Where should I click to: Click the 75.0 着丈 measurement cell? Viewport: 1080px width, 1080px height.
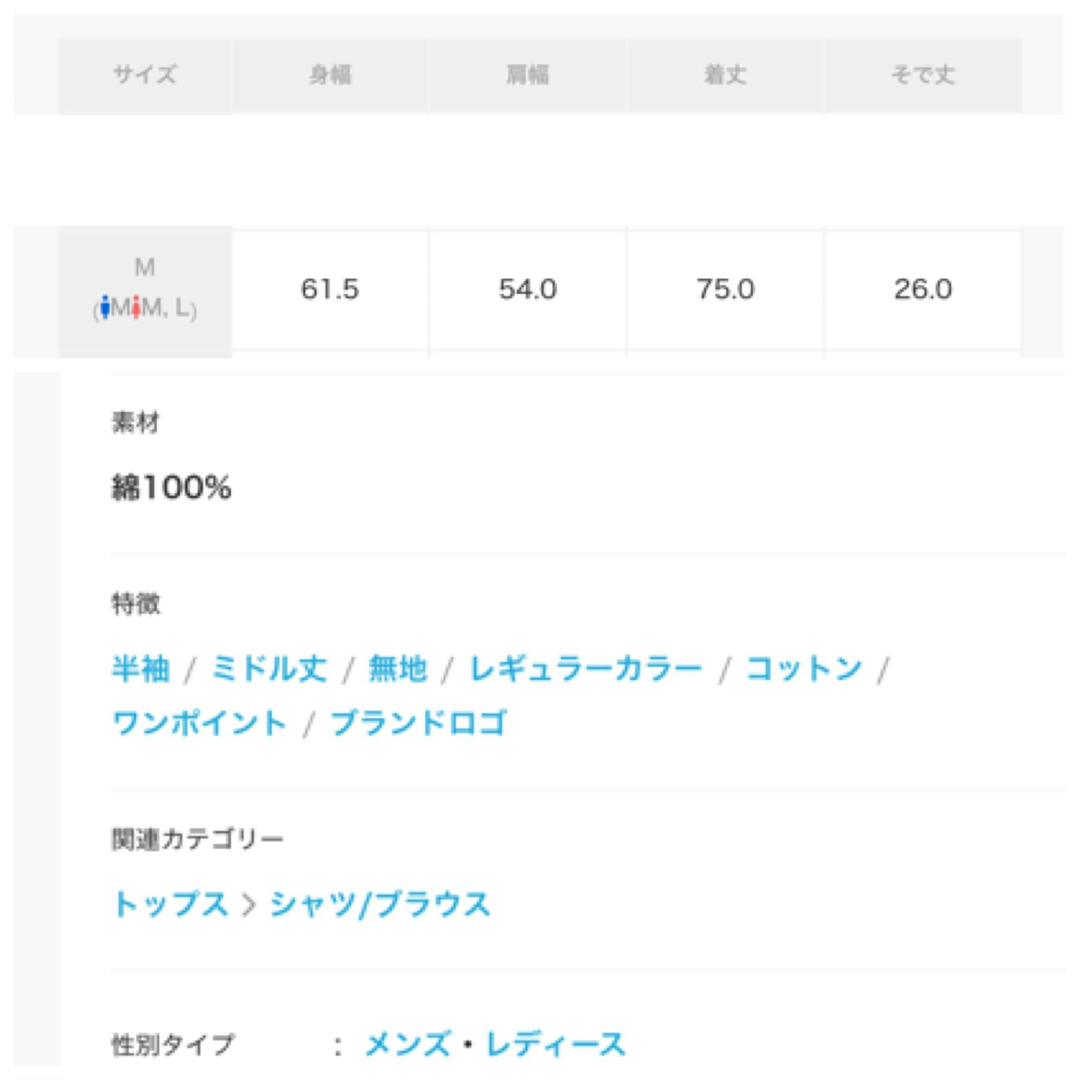click(725, 289)
